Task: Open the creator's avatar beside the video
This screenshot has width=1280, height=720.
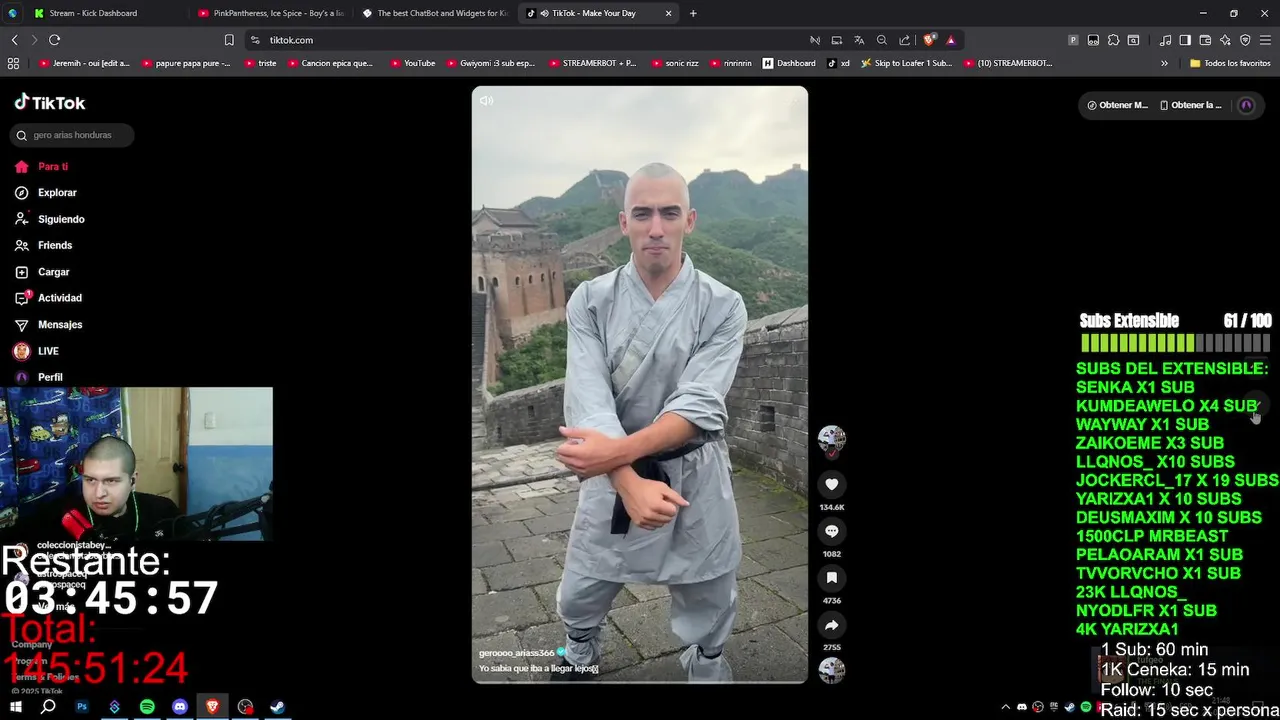Action: click(831, 439)
